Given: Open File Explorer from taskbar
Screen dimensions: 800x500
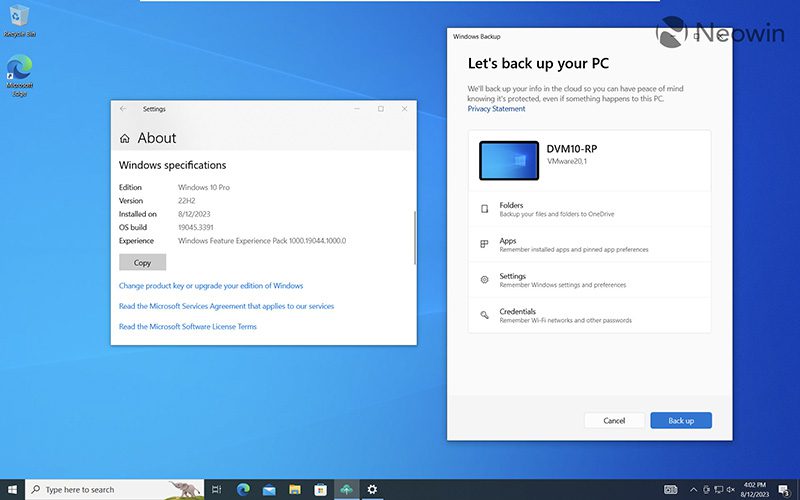Looking at the screenshot, I should point(295,490).
